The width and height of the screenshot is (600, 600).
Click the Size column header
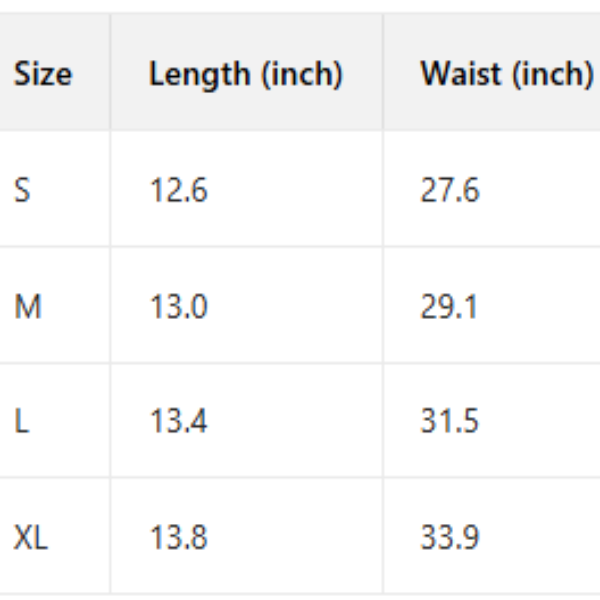pos(43,75)
